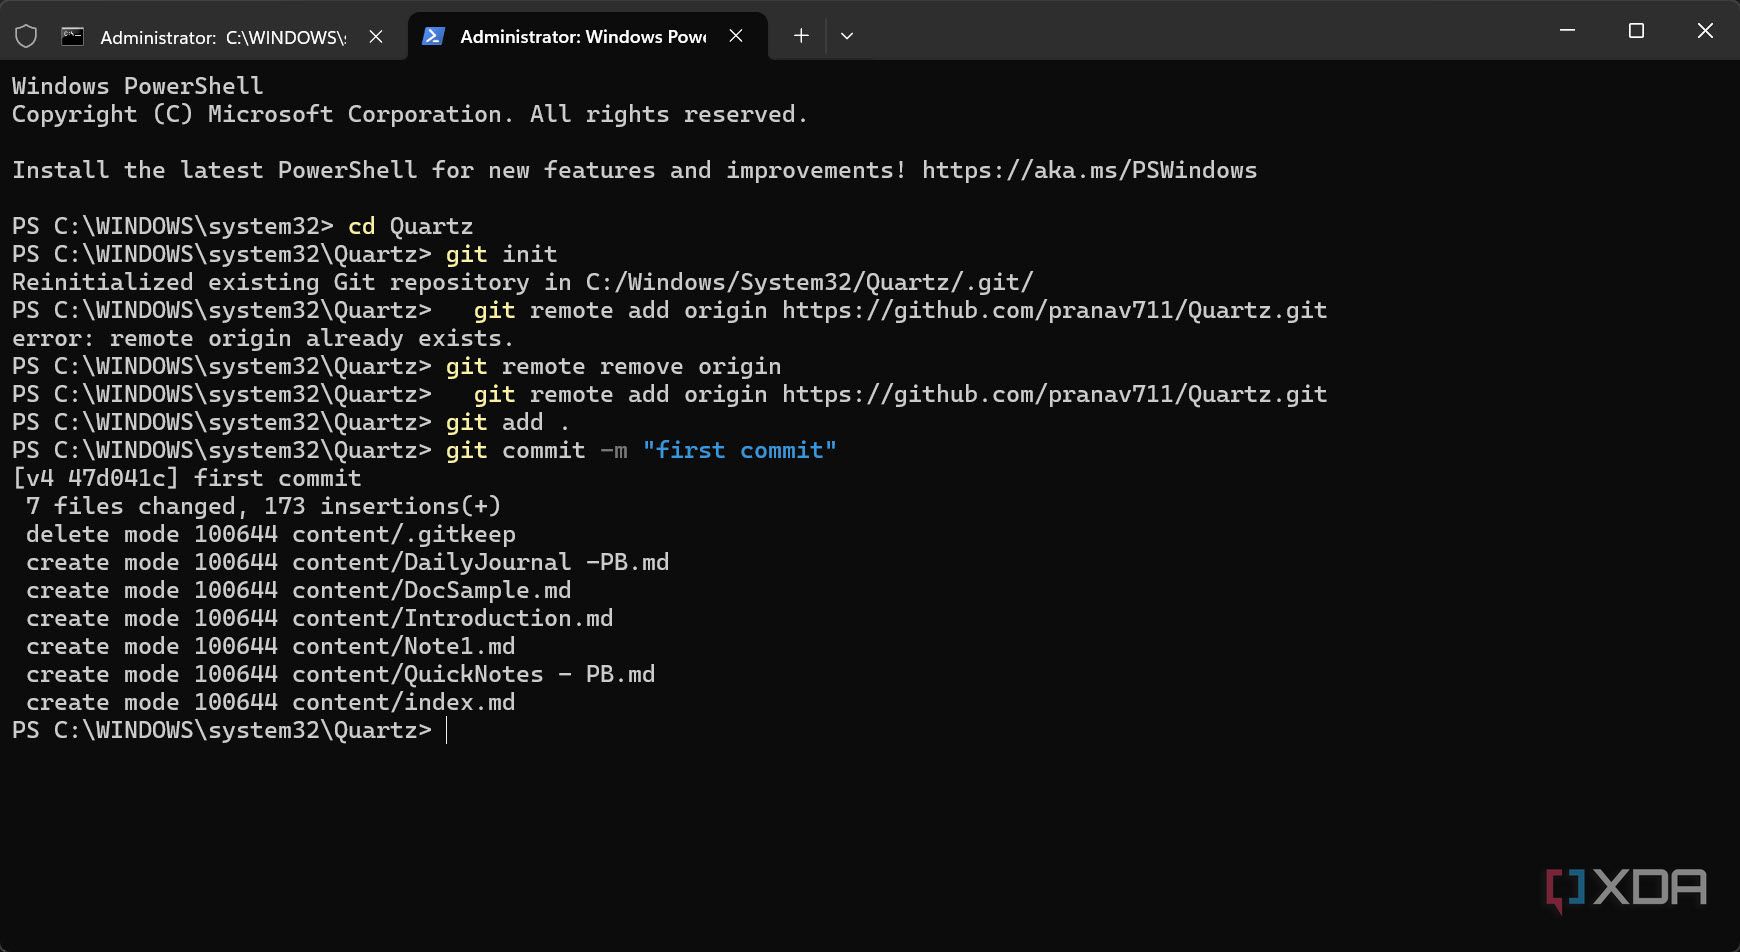This screenshot has height=952, width=1740.
Task: Click the Quartz.git URL below remote remove command
Action: click(1054, 394)
